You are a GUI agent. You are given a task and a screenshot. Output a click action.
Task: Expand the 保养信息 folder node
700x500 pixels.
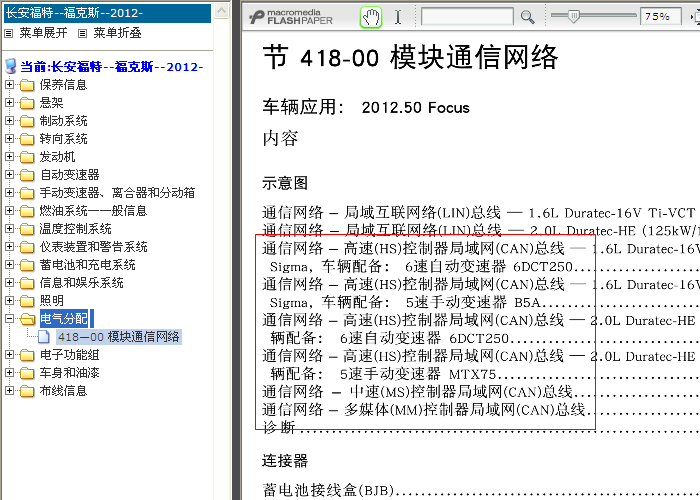(x=9, y=84)
